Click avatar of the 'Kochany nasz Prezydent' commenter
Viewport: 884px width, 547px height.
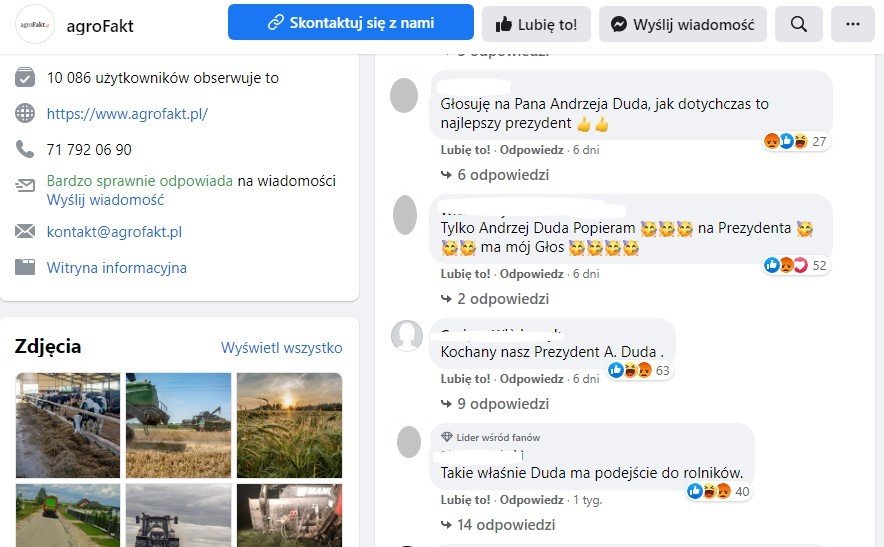tap(406, 336)
